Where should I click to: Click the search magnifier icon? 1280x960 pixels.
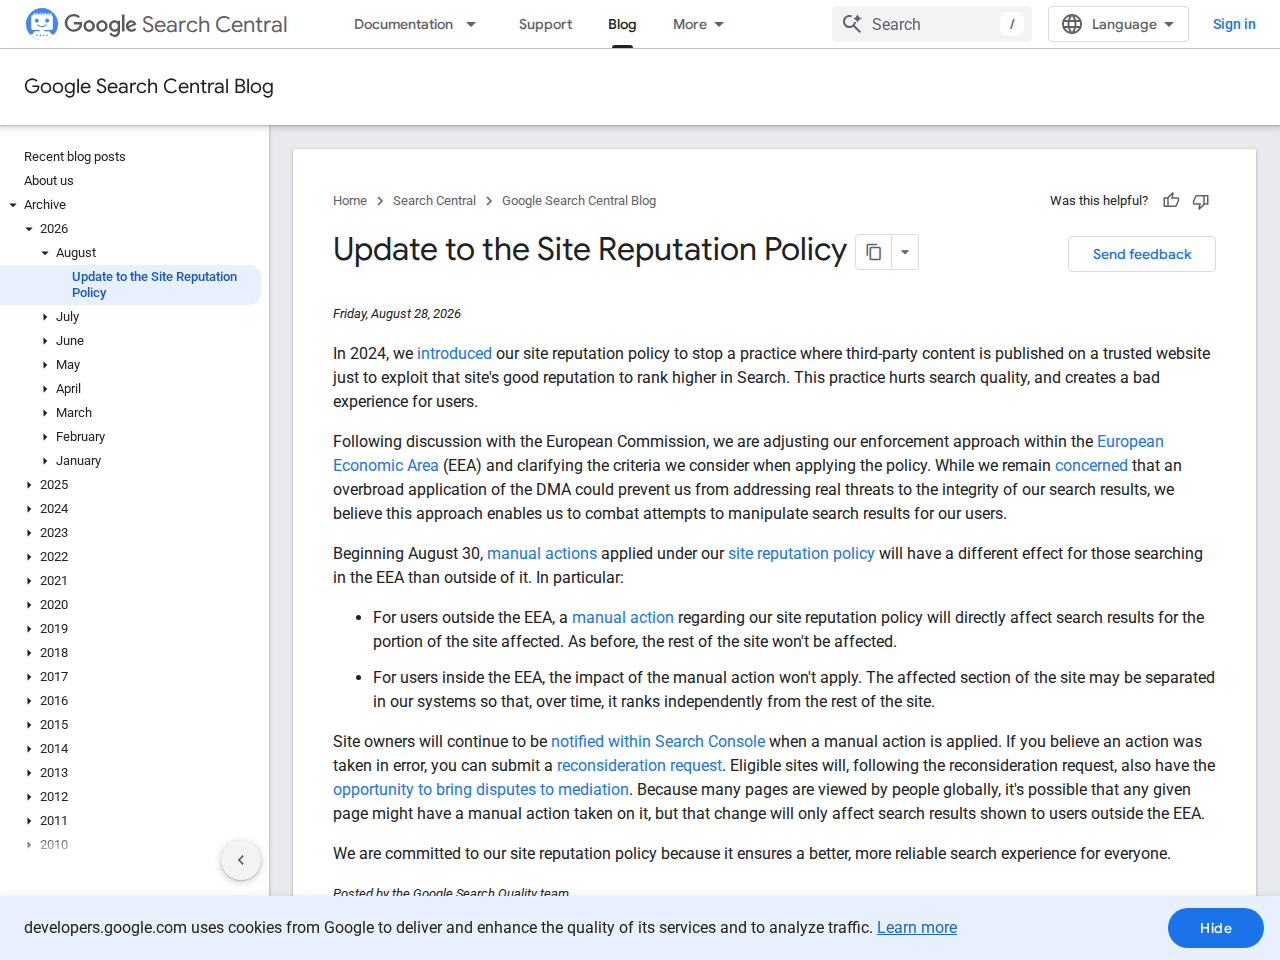[852, 24]
